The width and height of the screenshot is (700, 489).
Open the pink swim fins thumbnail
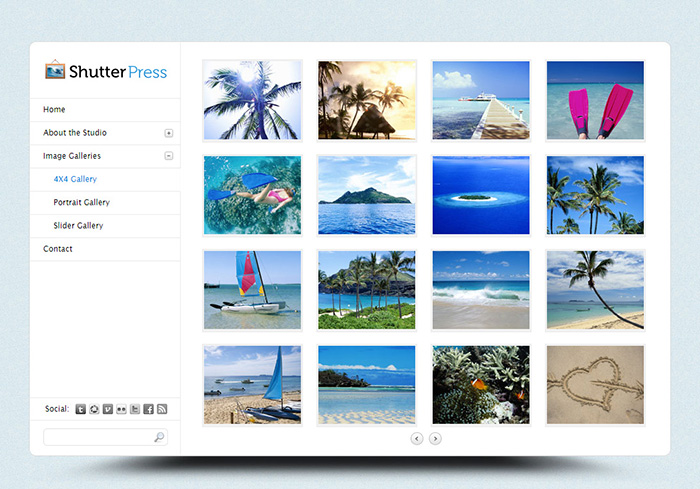point(595,100)
